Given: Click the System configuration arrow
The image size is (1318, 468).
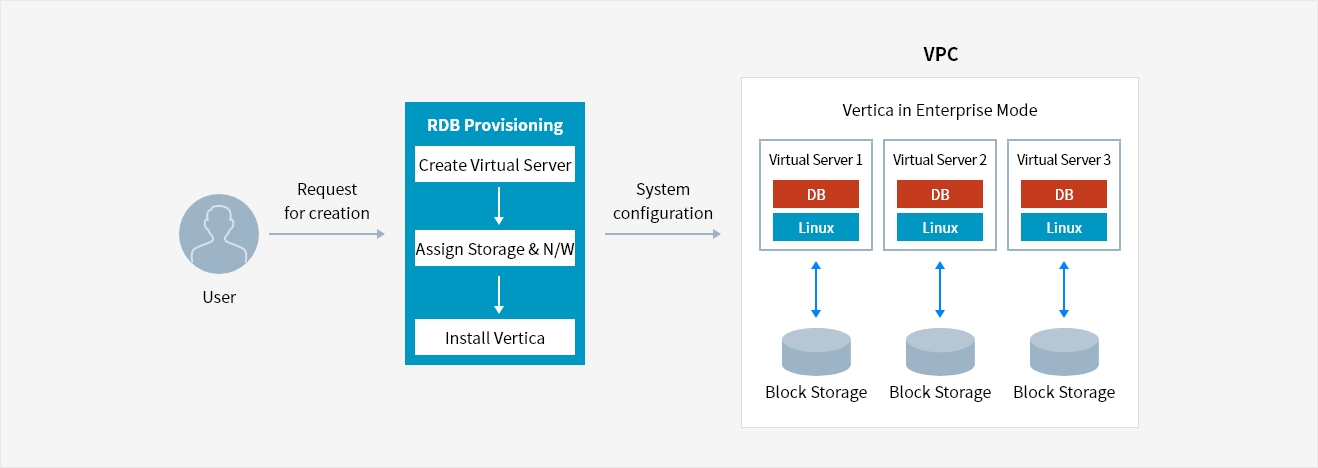Looking at the screenshot, I should coord(663,234).
